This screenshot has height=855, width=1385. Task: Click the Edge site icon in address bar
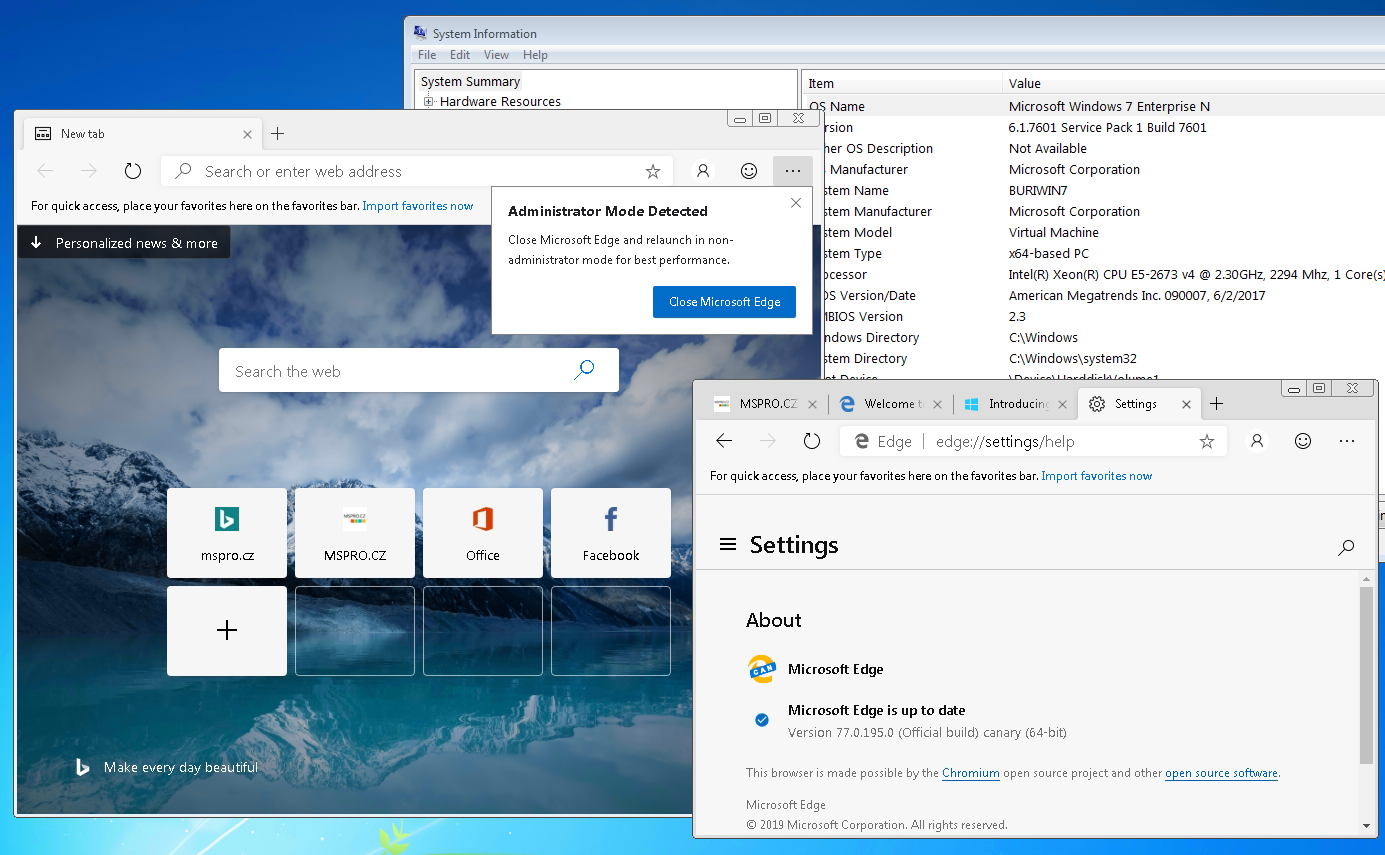click(861, 441)
